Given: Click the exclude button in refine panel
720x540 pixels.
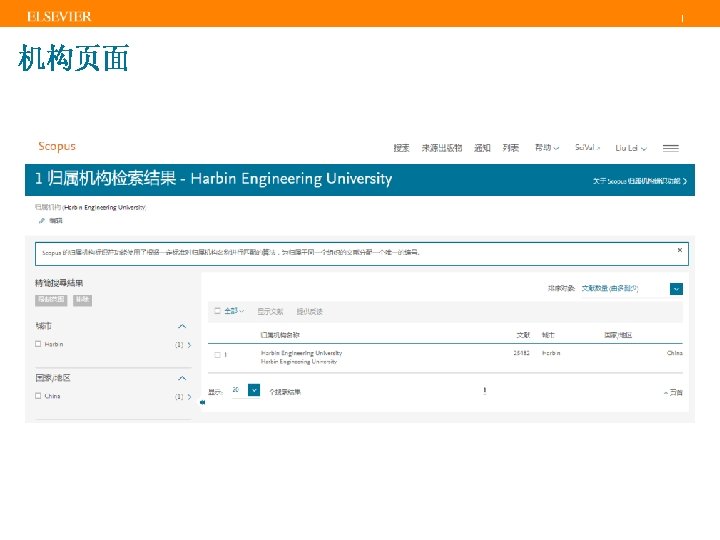Looking at the screenshot, I should (x=82, y=300).
